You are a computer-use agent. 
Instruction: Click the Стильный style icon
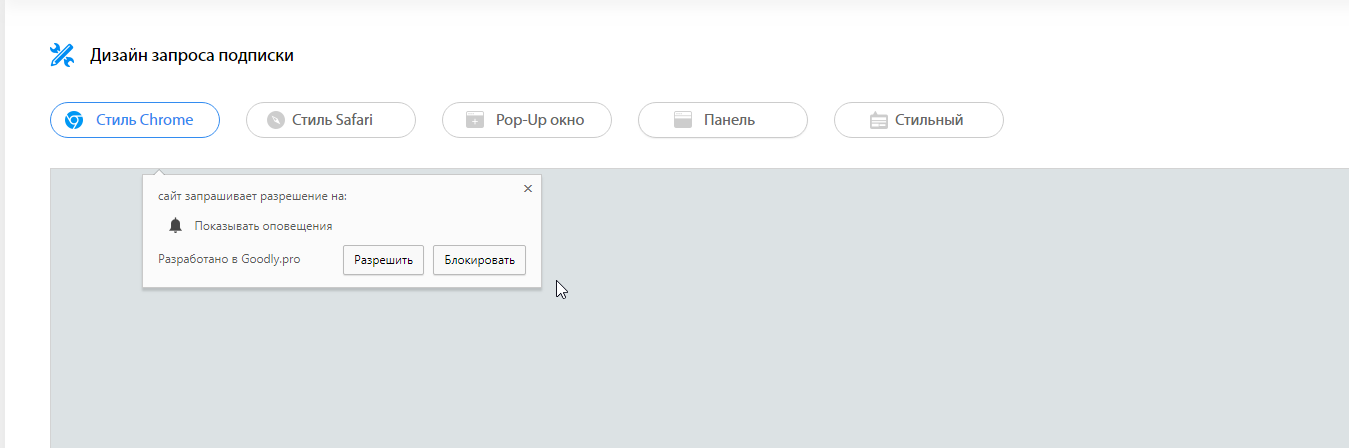click(879, 120)
